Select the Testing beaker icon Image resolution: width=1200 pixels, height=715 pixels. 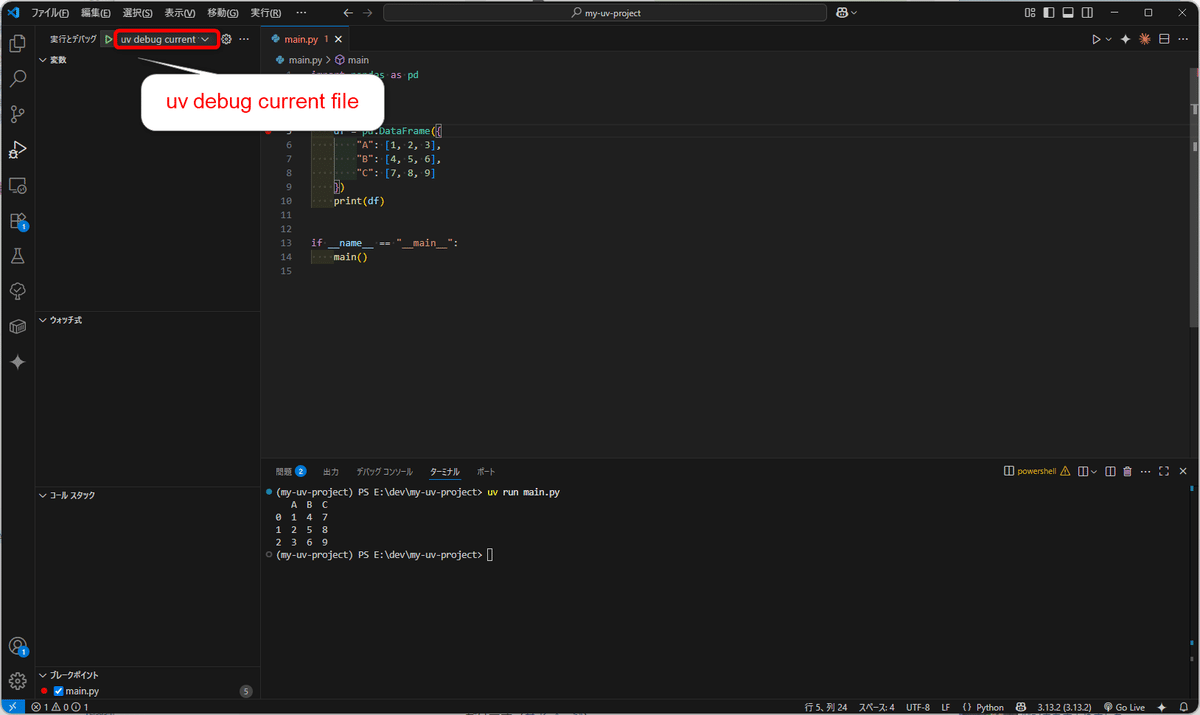pyautogui.click(x=17, y=256)
